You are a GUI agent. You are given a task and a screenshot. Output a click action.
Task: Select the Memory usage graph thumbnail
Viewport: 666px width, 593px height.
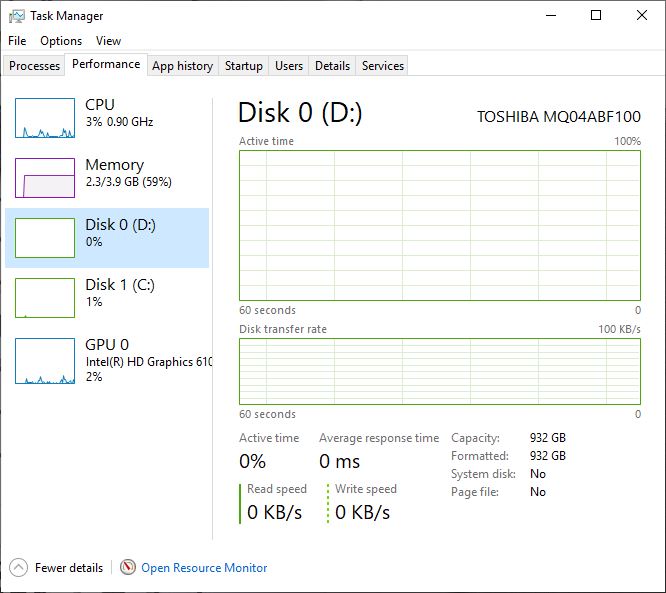pyautogui.click(x=45, y=178)
